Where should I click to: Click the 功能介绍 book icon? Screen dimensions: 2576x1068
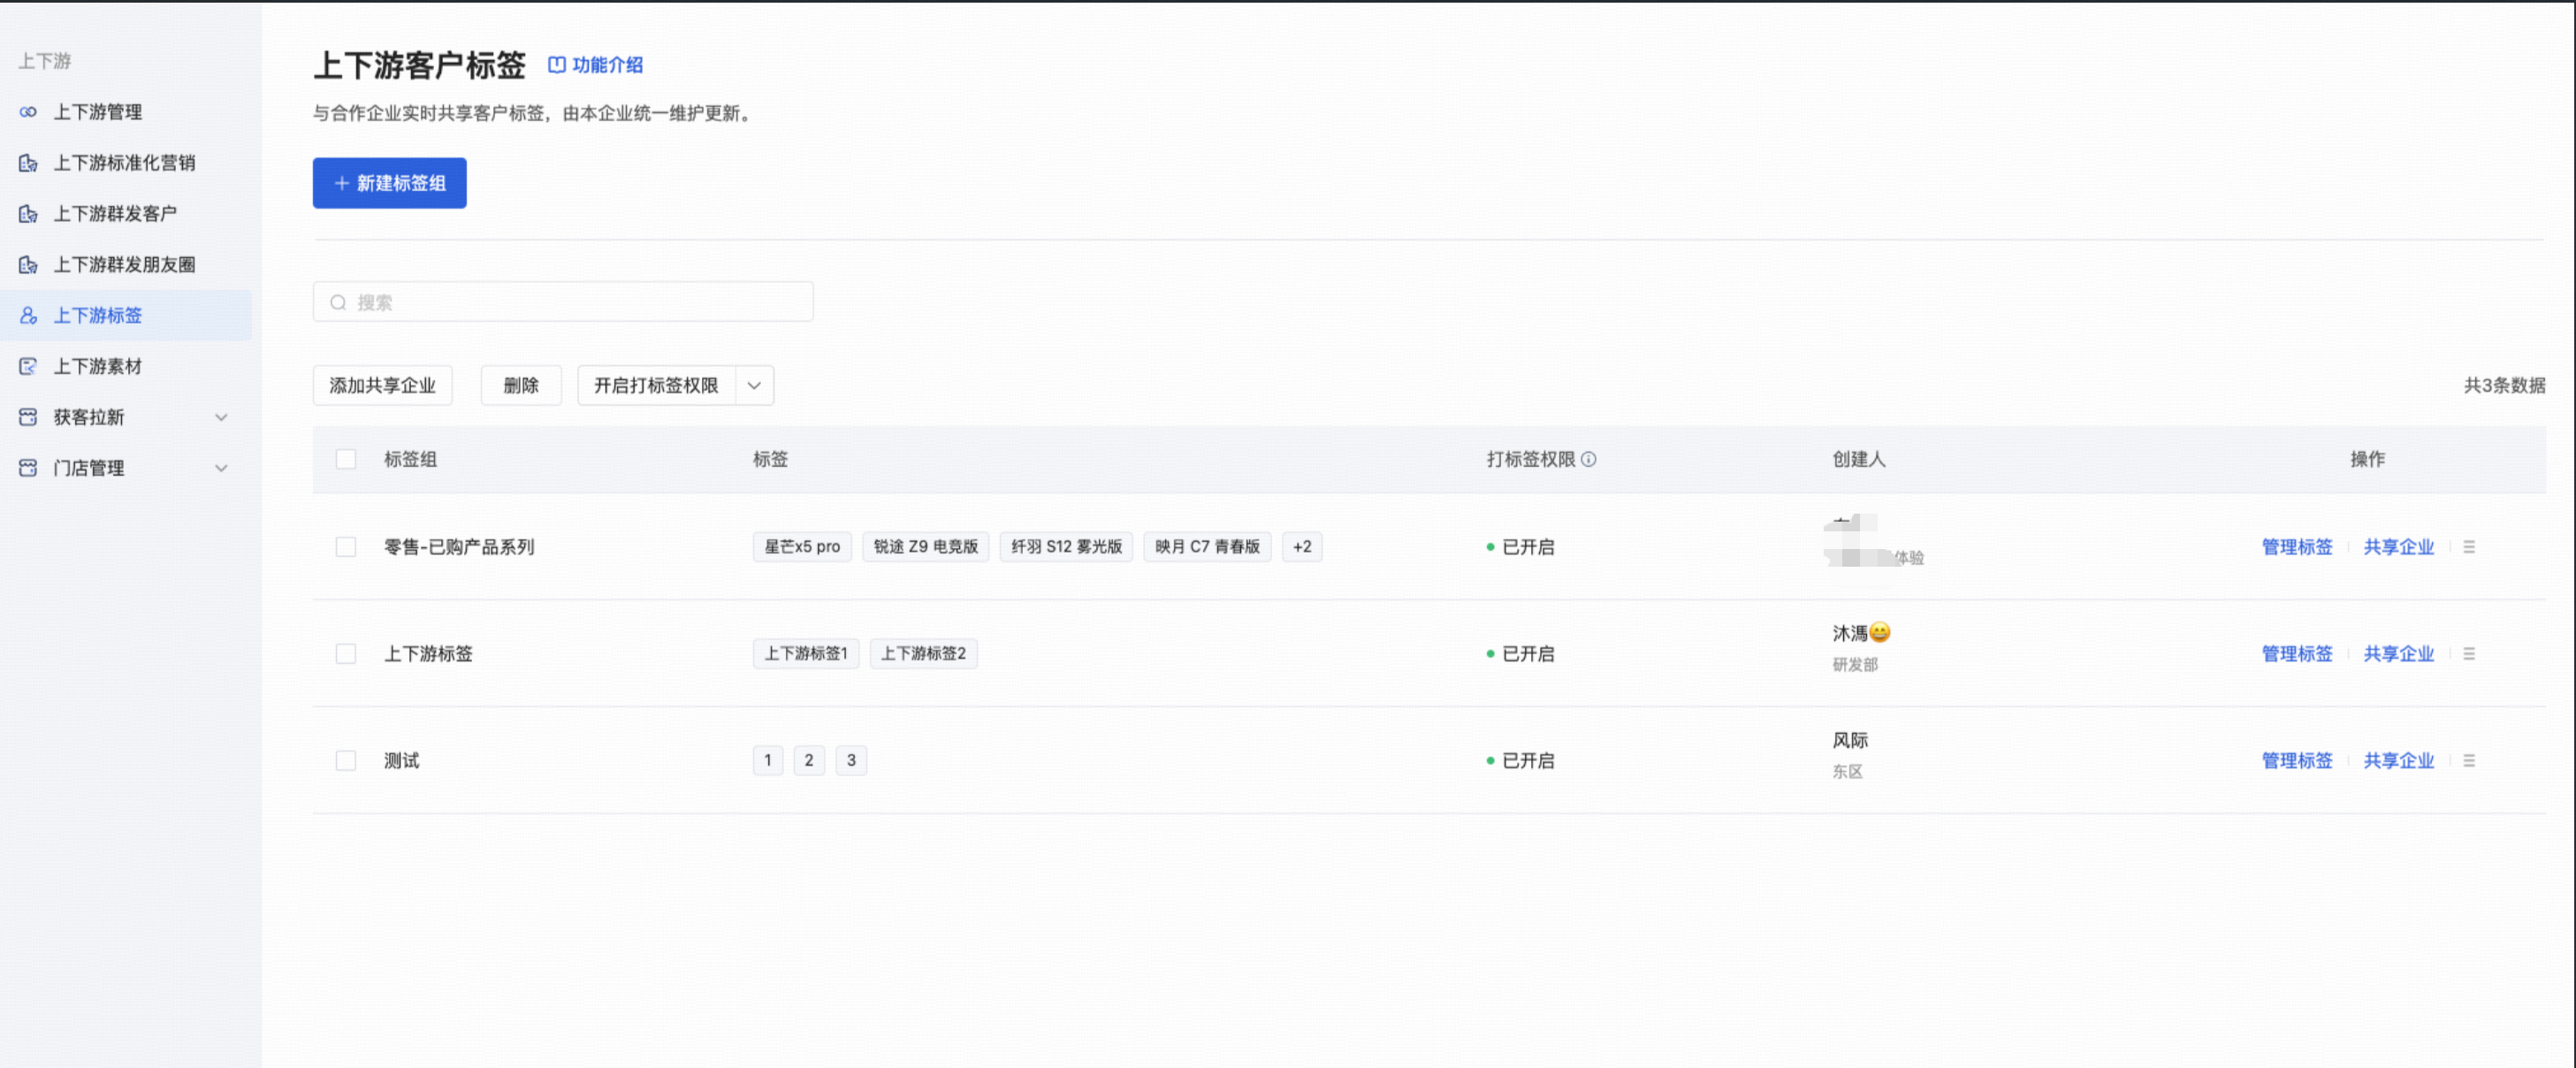pyautogui.click(x=557, y=65)
